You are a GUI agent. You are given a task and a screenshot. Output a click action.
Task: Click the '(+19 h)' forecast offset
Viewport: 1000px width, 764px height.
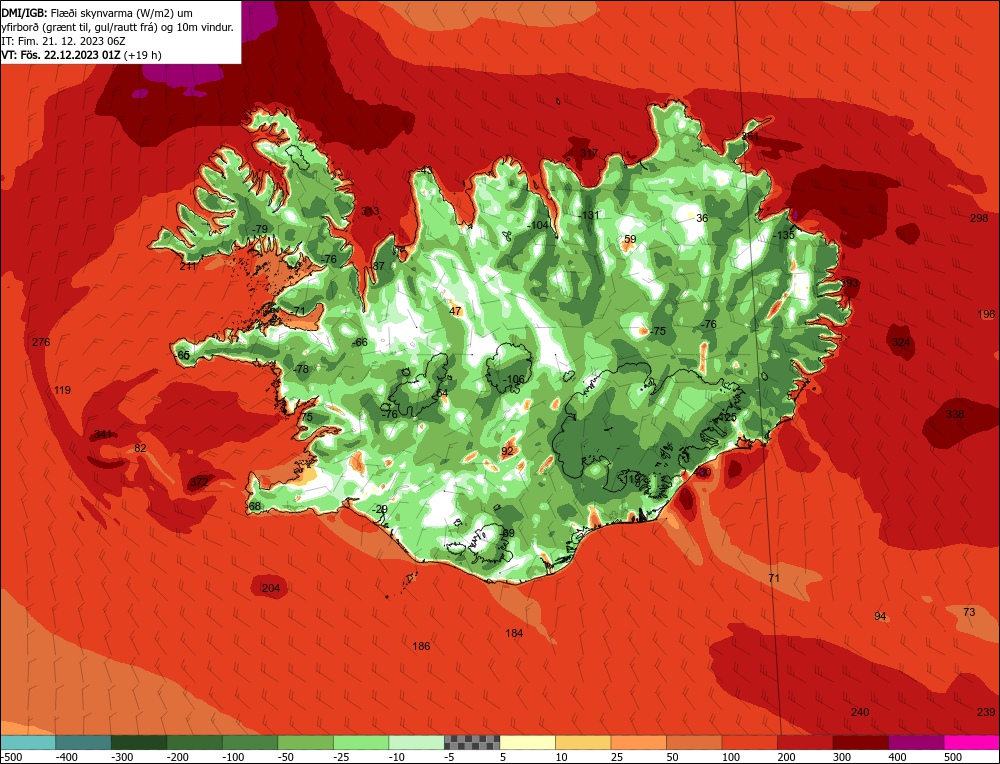[x=143, y=55]
